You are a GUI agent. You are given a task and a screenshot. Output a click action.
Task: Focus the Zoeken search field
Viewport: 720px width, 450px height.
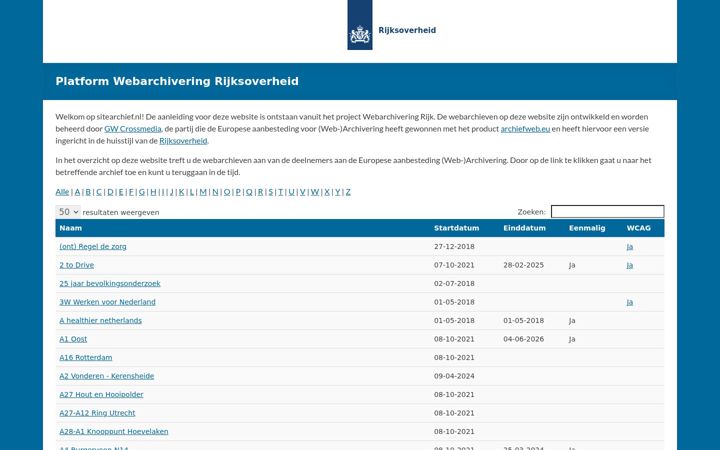click(607, 211)
